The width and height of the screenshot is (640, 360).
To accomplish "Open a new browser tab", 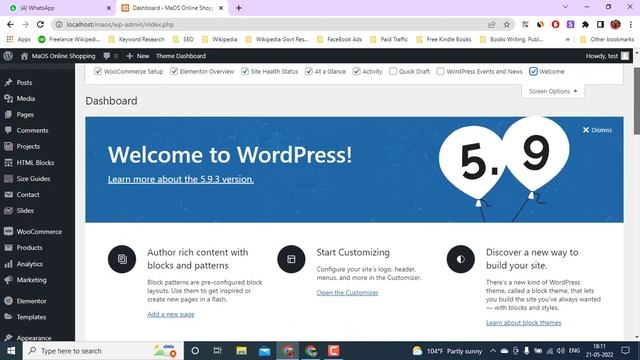I will click(239, 8).
